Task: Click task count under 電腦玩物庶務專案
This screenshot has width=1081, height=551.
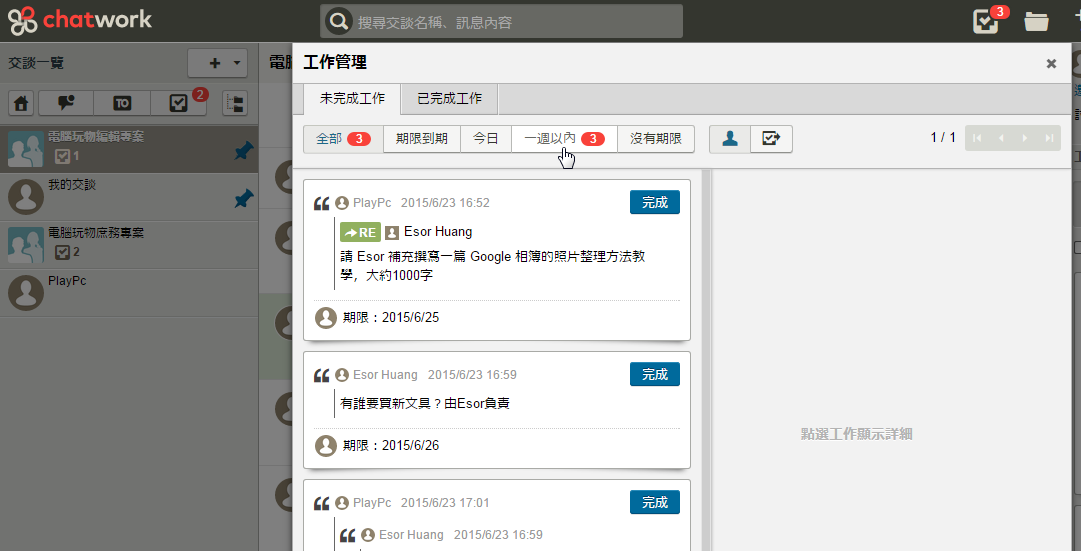Action: pos(68,252)
